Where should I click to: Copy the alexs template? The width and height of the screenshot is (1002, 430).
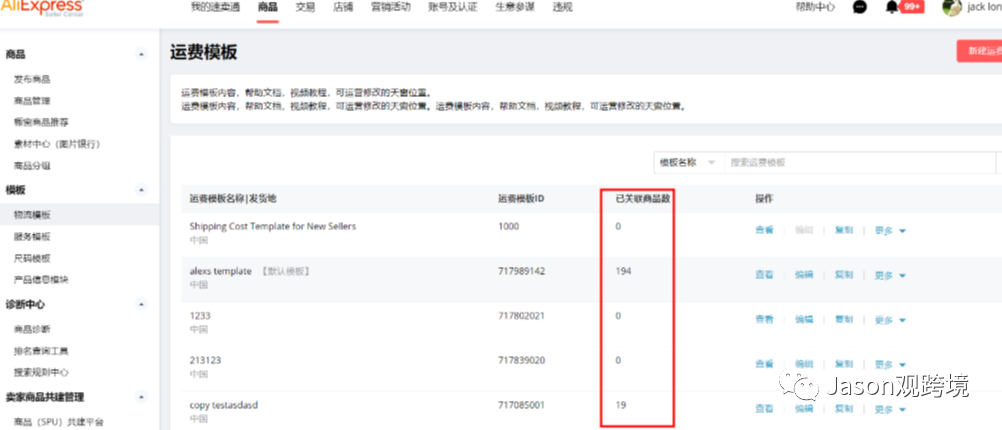tap(844, 275)
